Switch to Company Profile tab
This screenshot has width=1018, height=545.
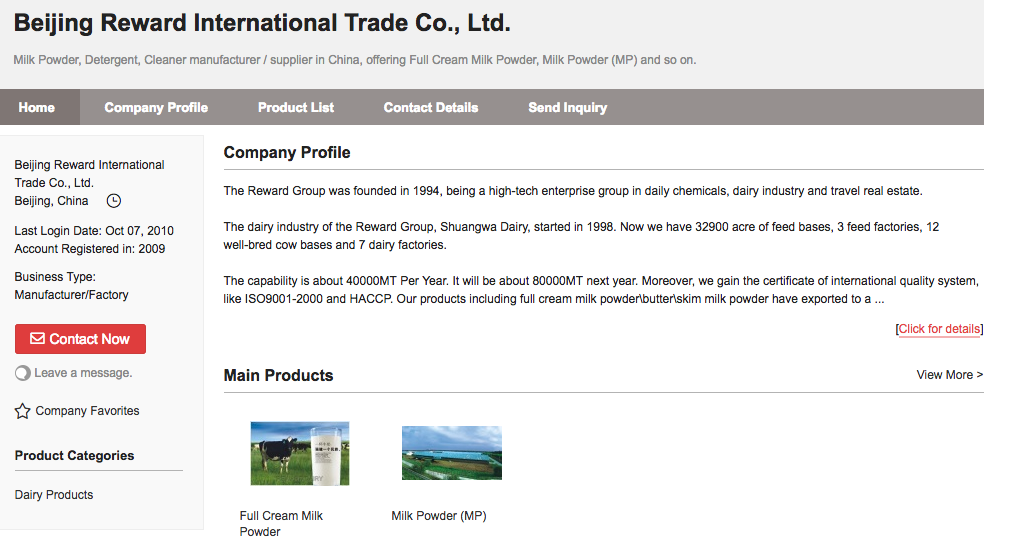(x=156, y=107)
